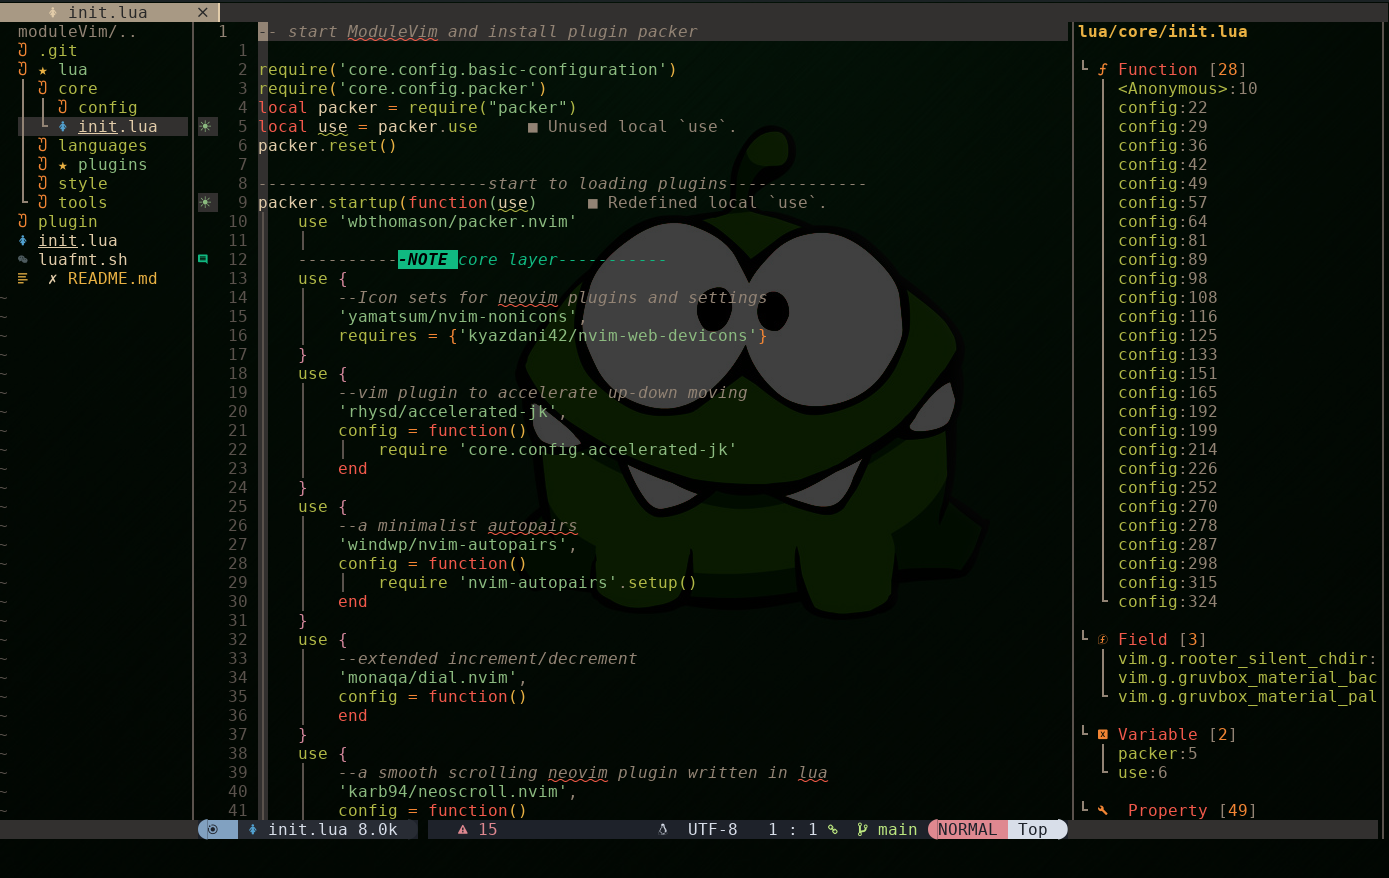Click the Variable symbol icon in outline
Viewport: 1389px width, 878px height.
click(x=1103, y=735)
